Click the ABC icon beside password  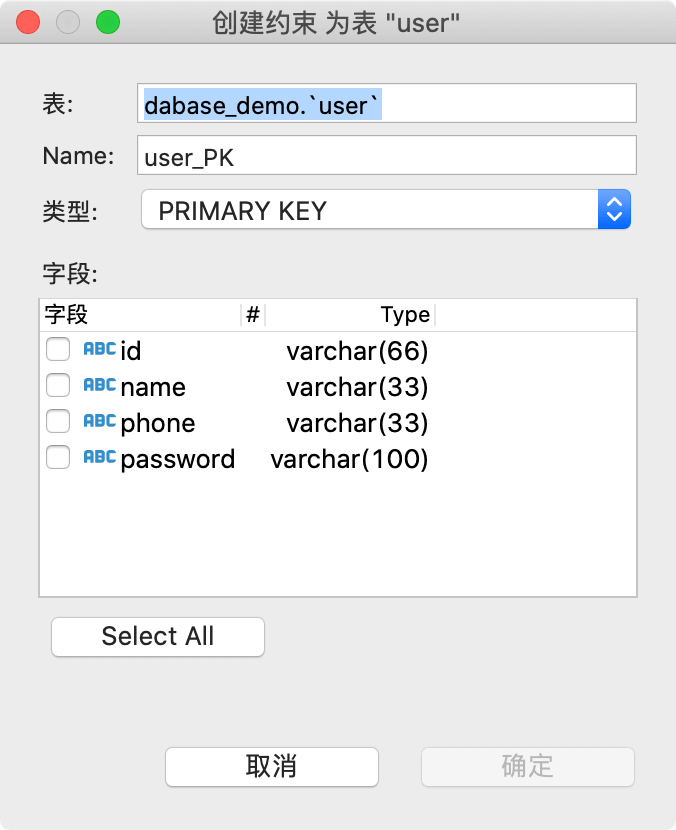[x=99, y=458]
